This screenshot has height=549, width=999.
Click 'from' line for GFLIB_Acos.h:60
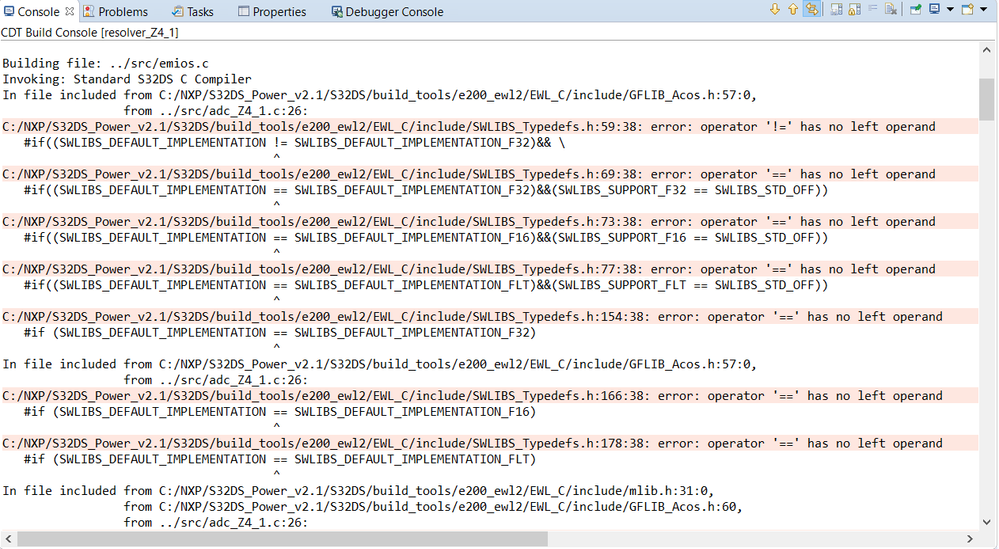coord(433,506)
